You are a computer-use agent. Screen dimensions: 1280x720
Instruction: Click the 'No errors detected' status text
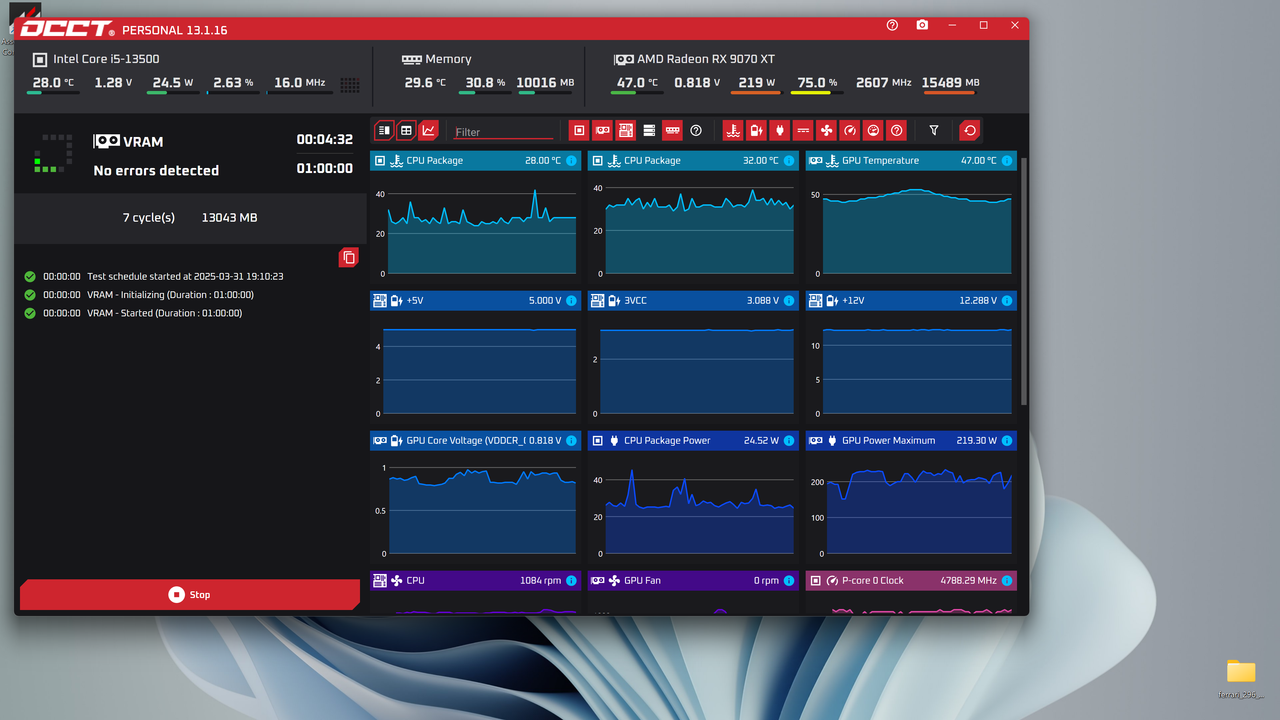pos(156,170)
